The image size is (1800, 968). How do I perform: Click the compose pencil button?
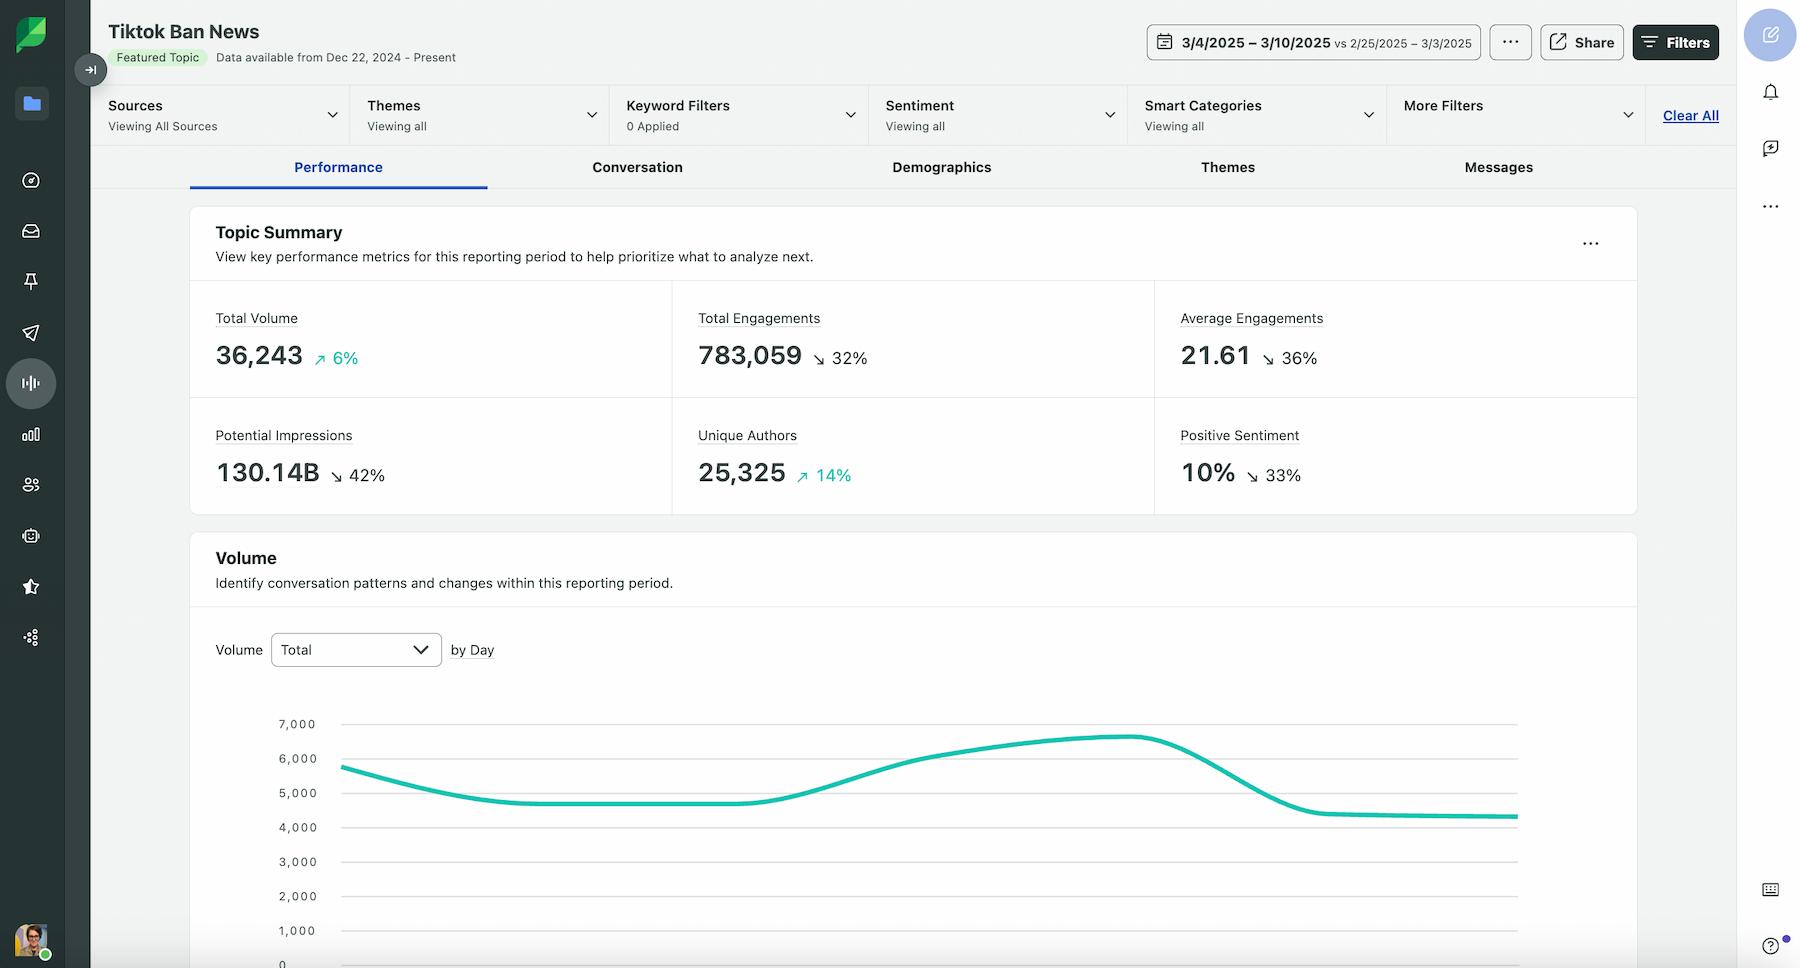click(1770, 35)
